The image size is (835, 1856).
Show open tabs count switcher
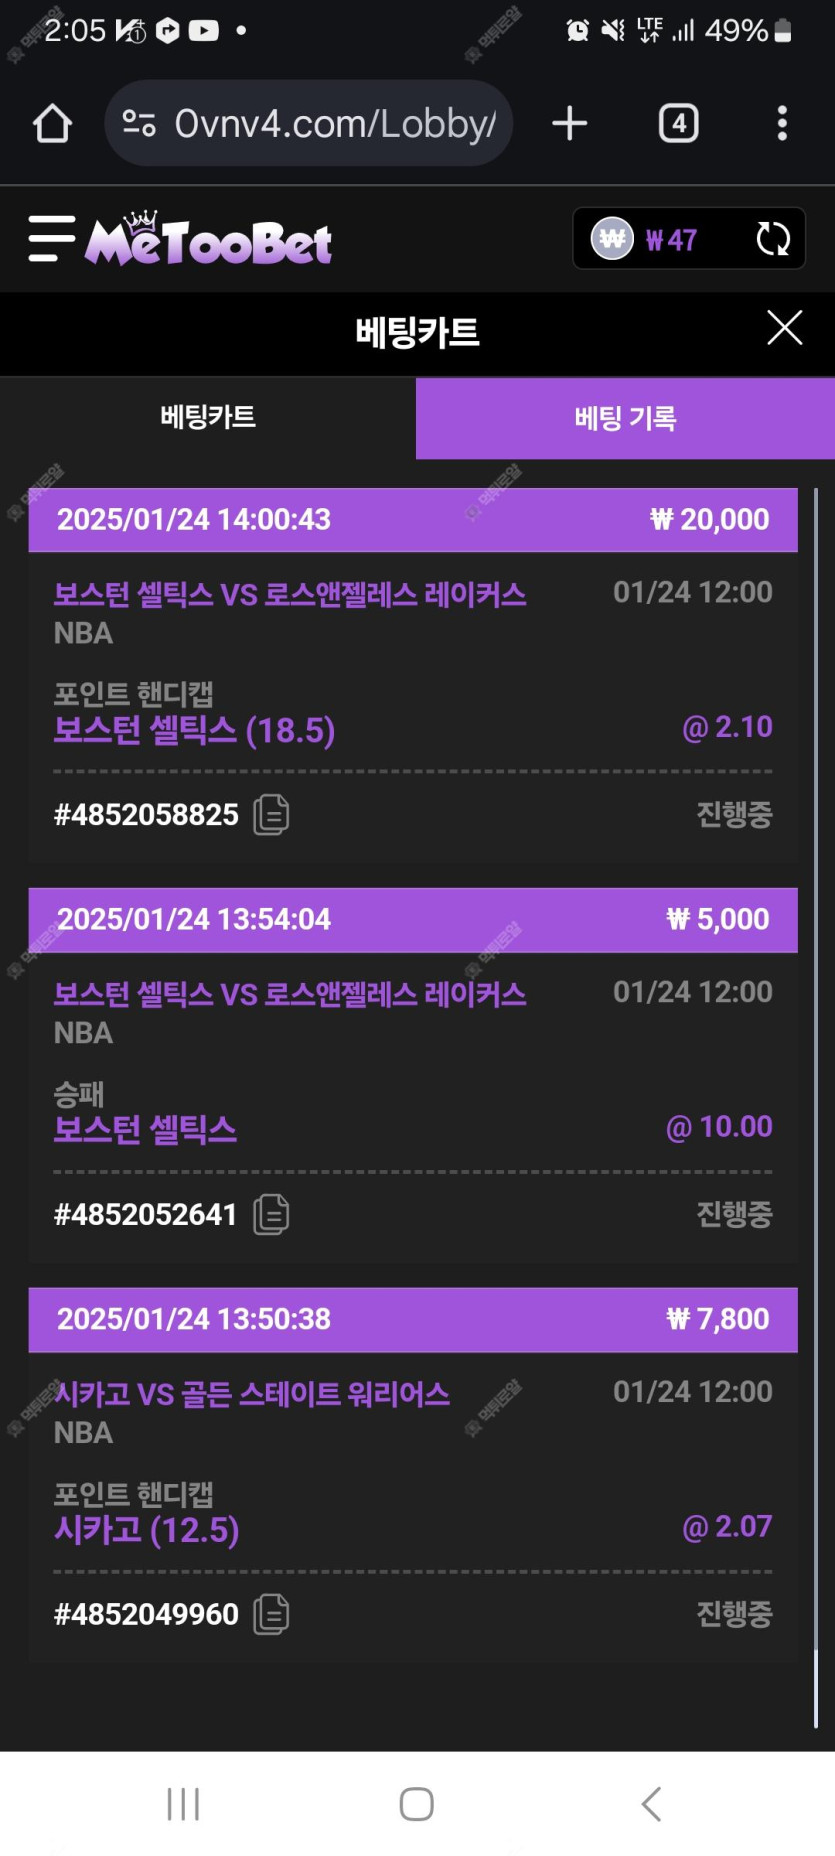(x=678, y=124)
